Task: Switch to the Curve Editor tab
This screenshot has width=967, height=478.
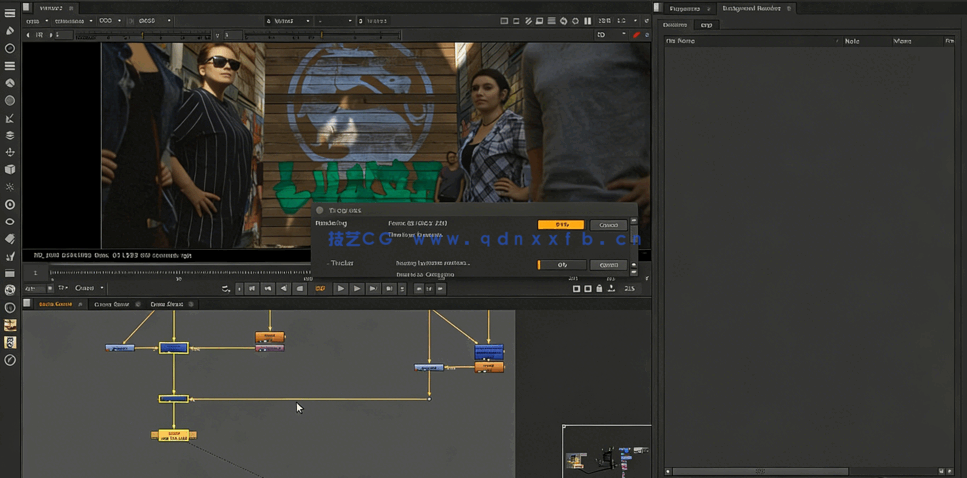Action: point(112,304)
